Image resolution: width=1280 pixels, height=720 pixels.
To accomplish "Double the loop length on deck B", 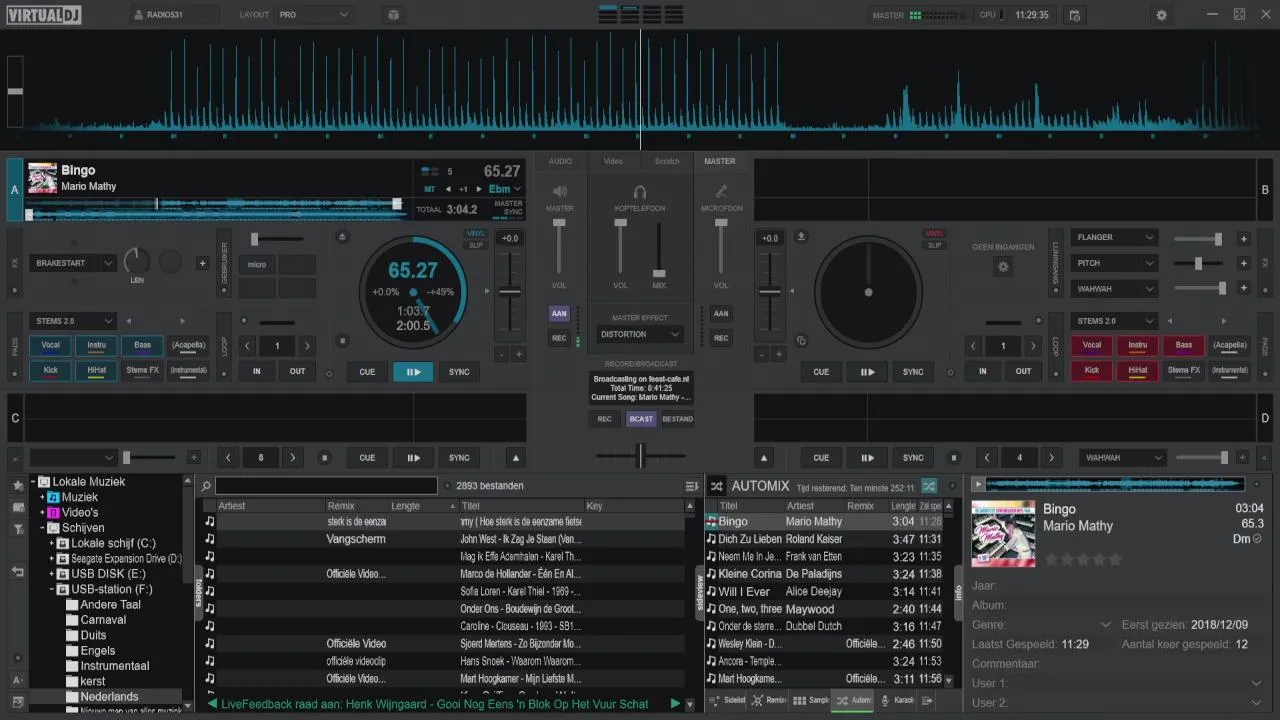I will pos(1033,346).
